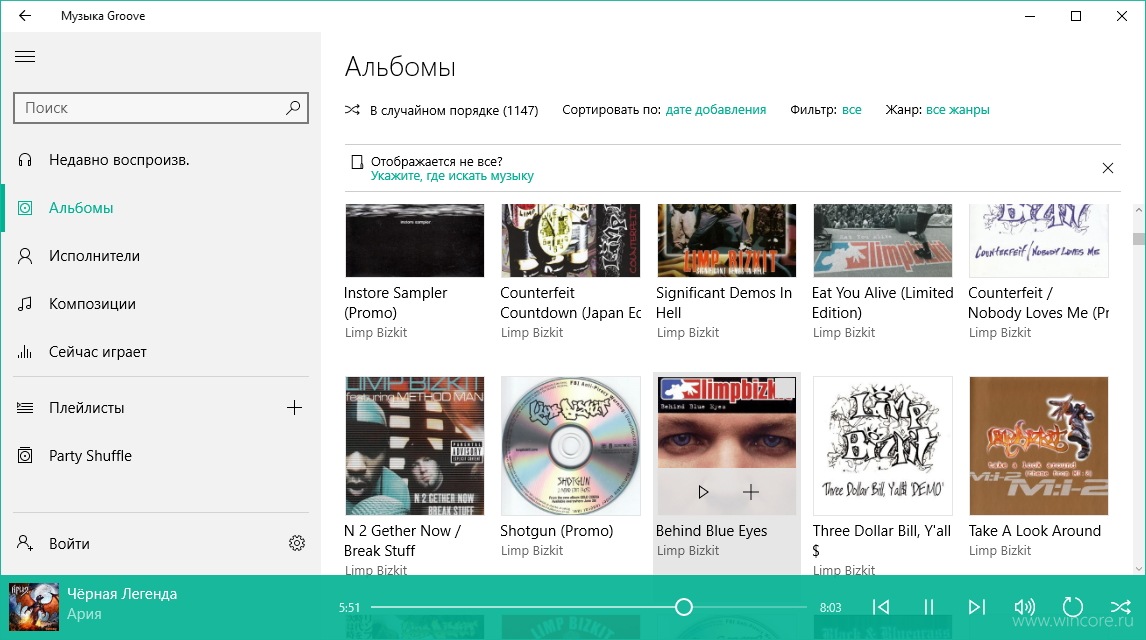Click Ария artist name in player
The width and height of the screenshot is (1146, 640).
84,614
